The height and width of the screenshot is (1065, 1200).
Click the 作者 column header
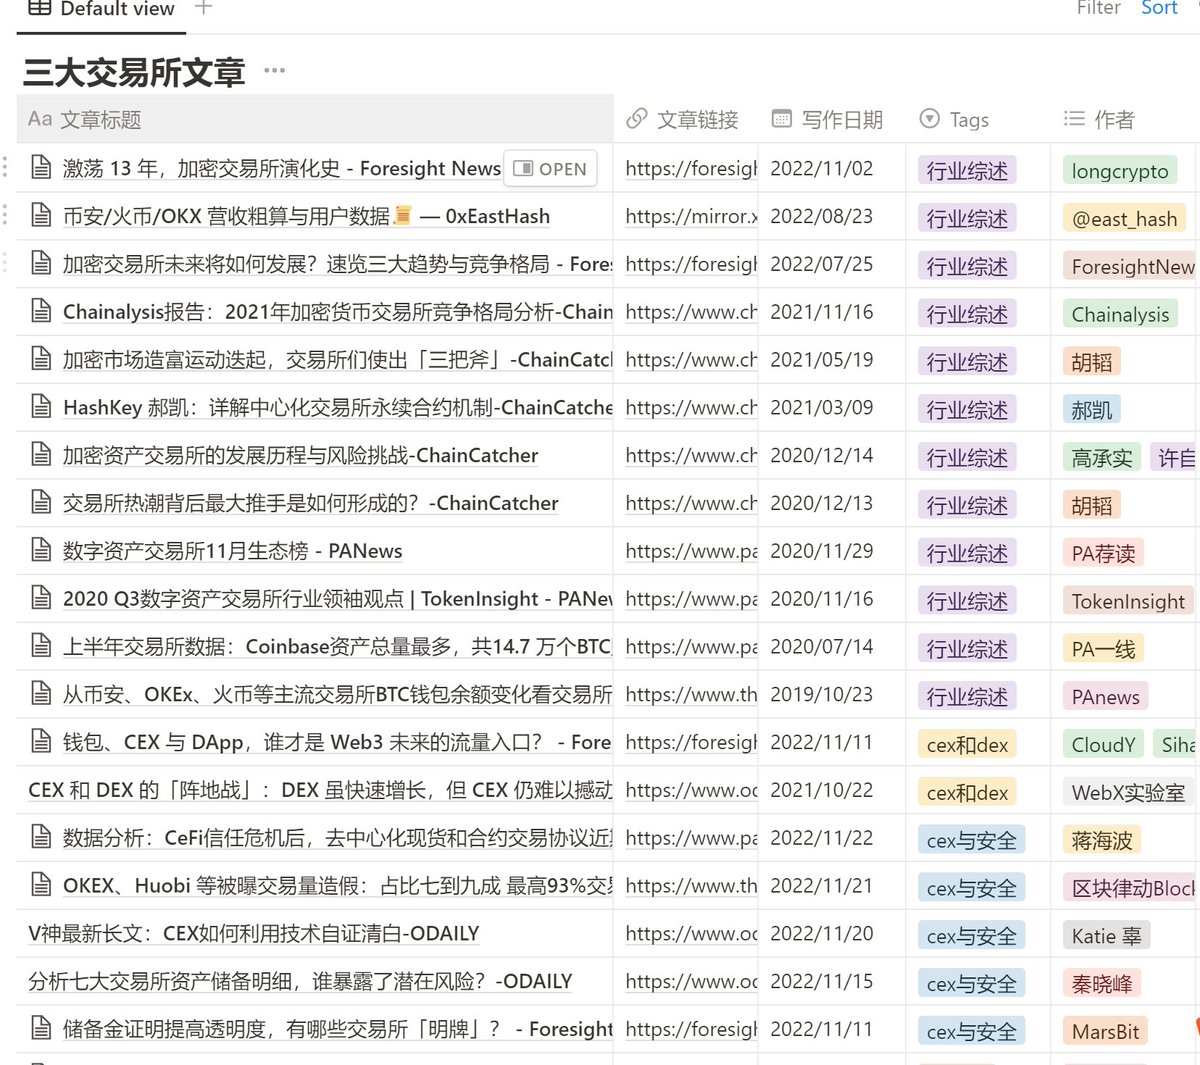pyautogui.click(x=1125, y=119)
